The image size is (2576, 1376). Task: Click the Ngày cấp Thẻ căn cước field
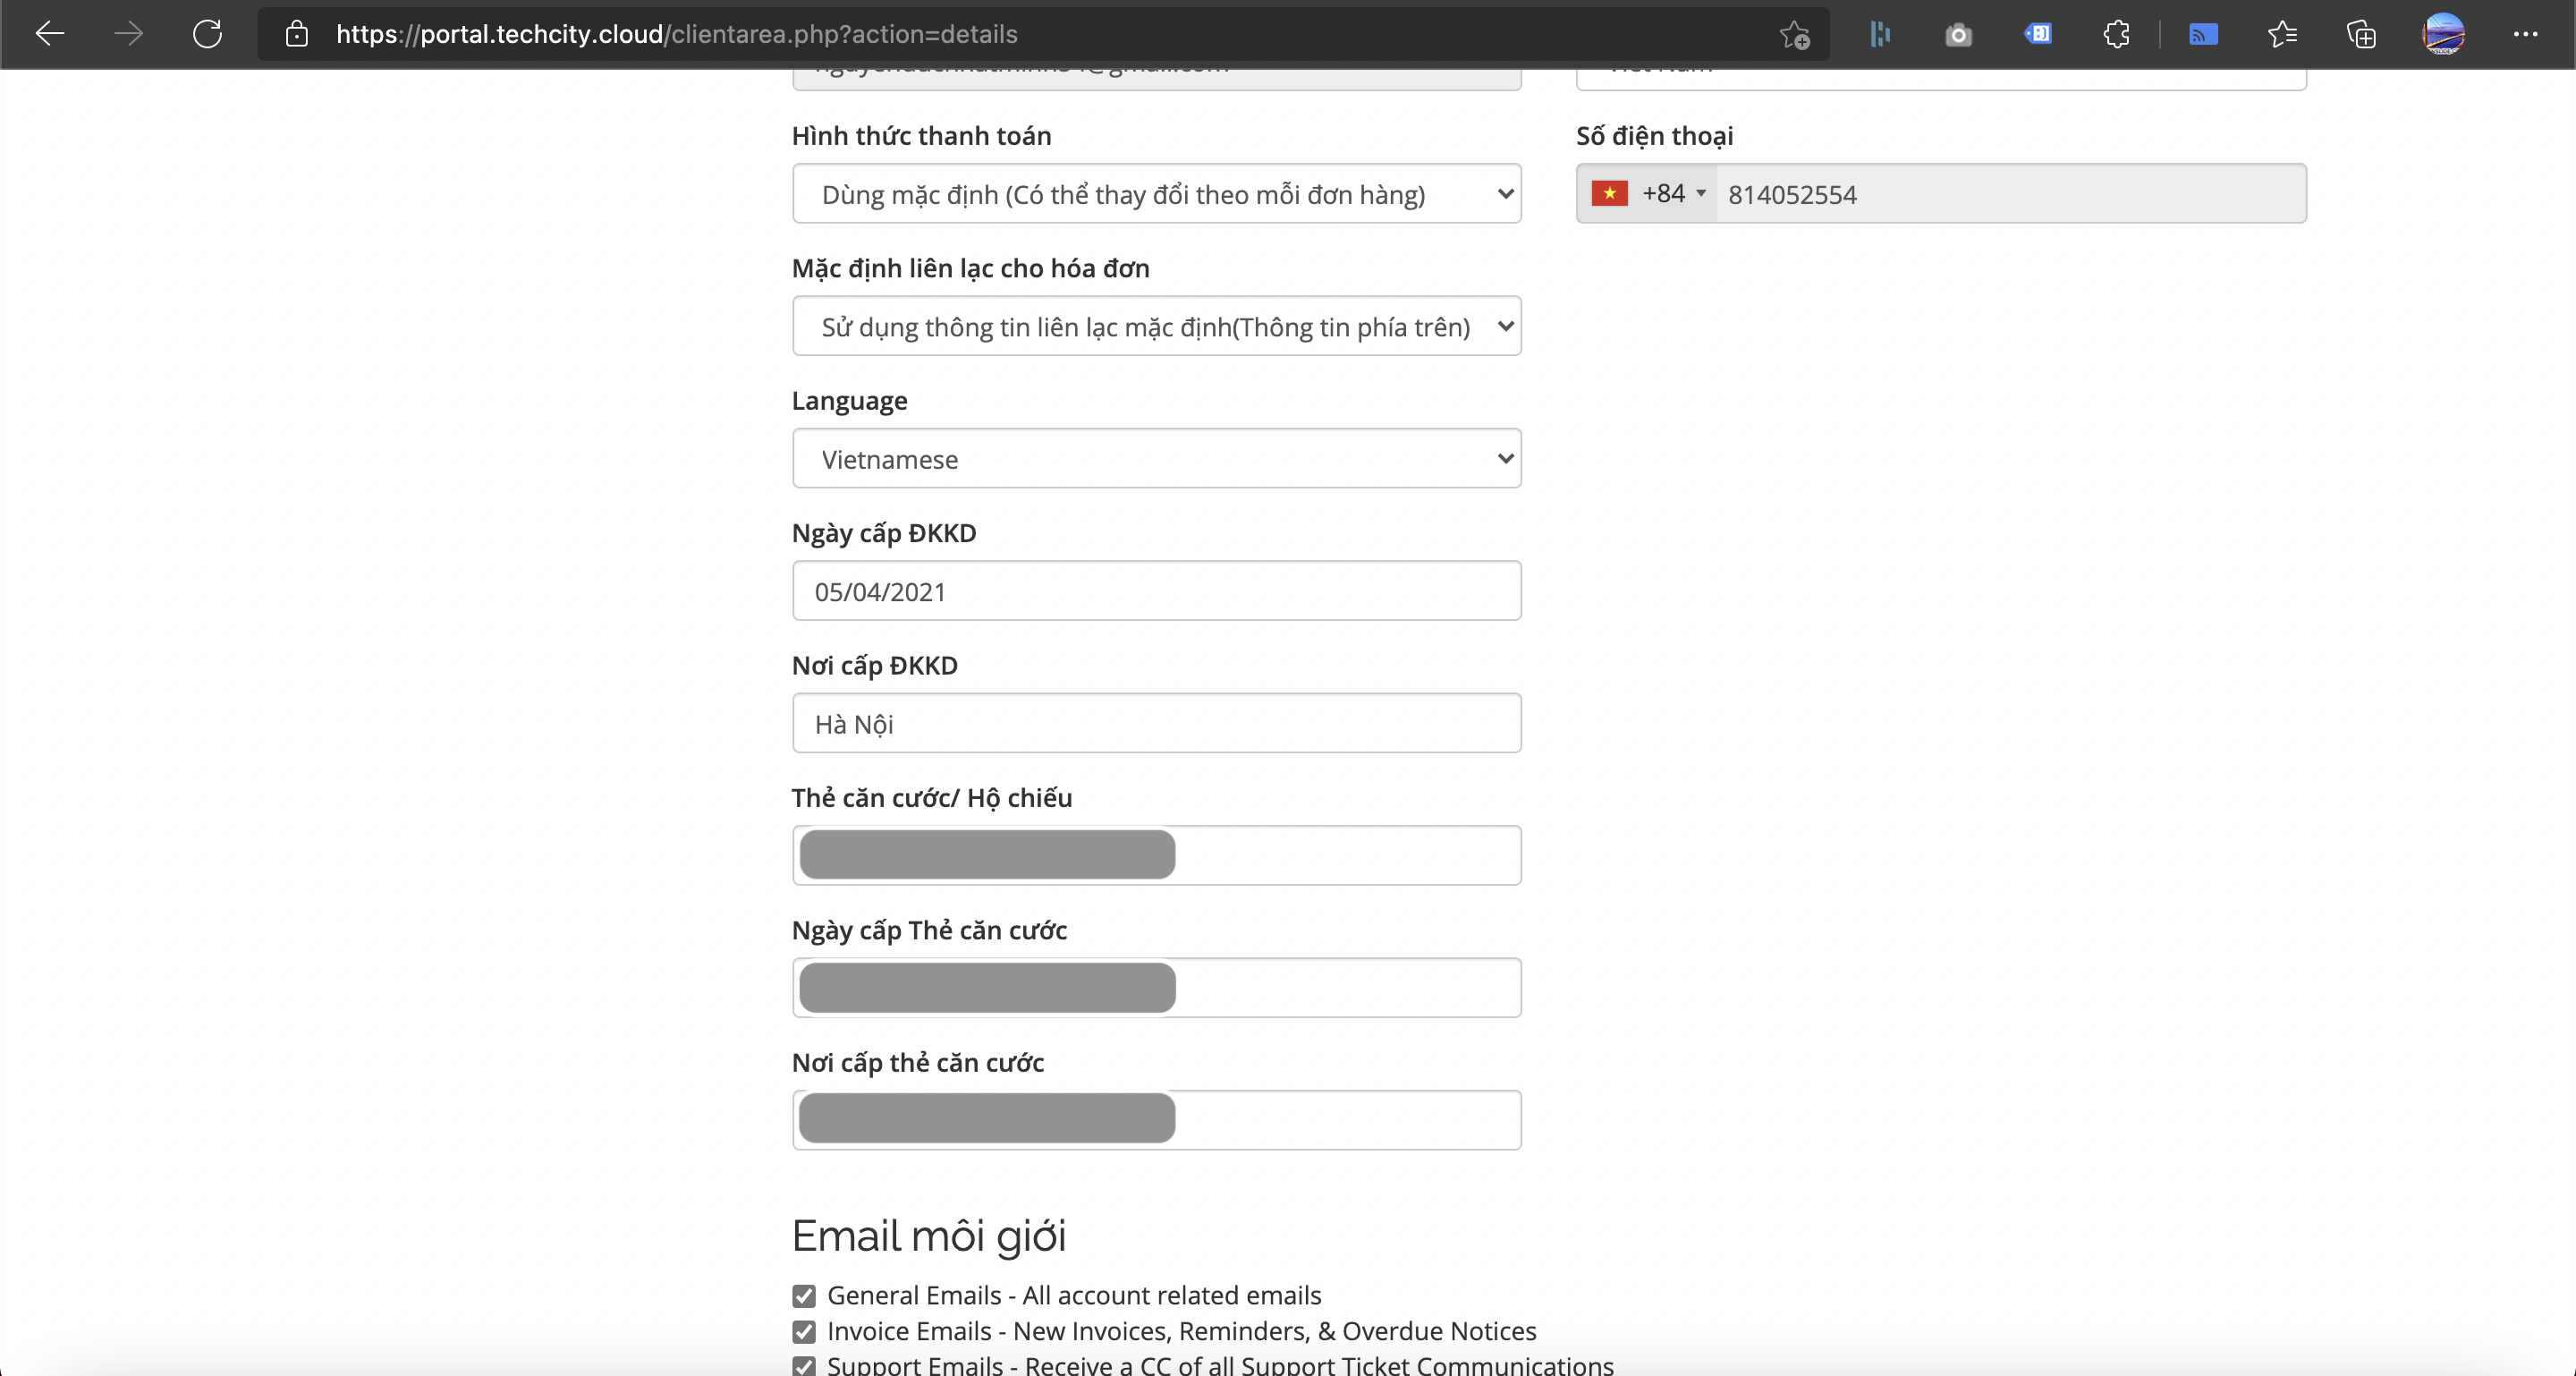tap(1157, 988)
